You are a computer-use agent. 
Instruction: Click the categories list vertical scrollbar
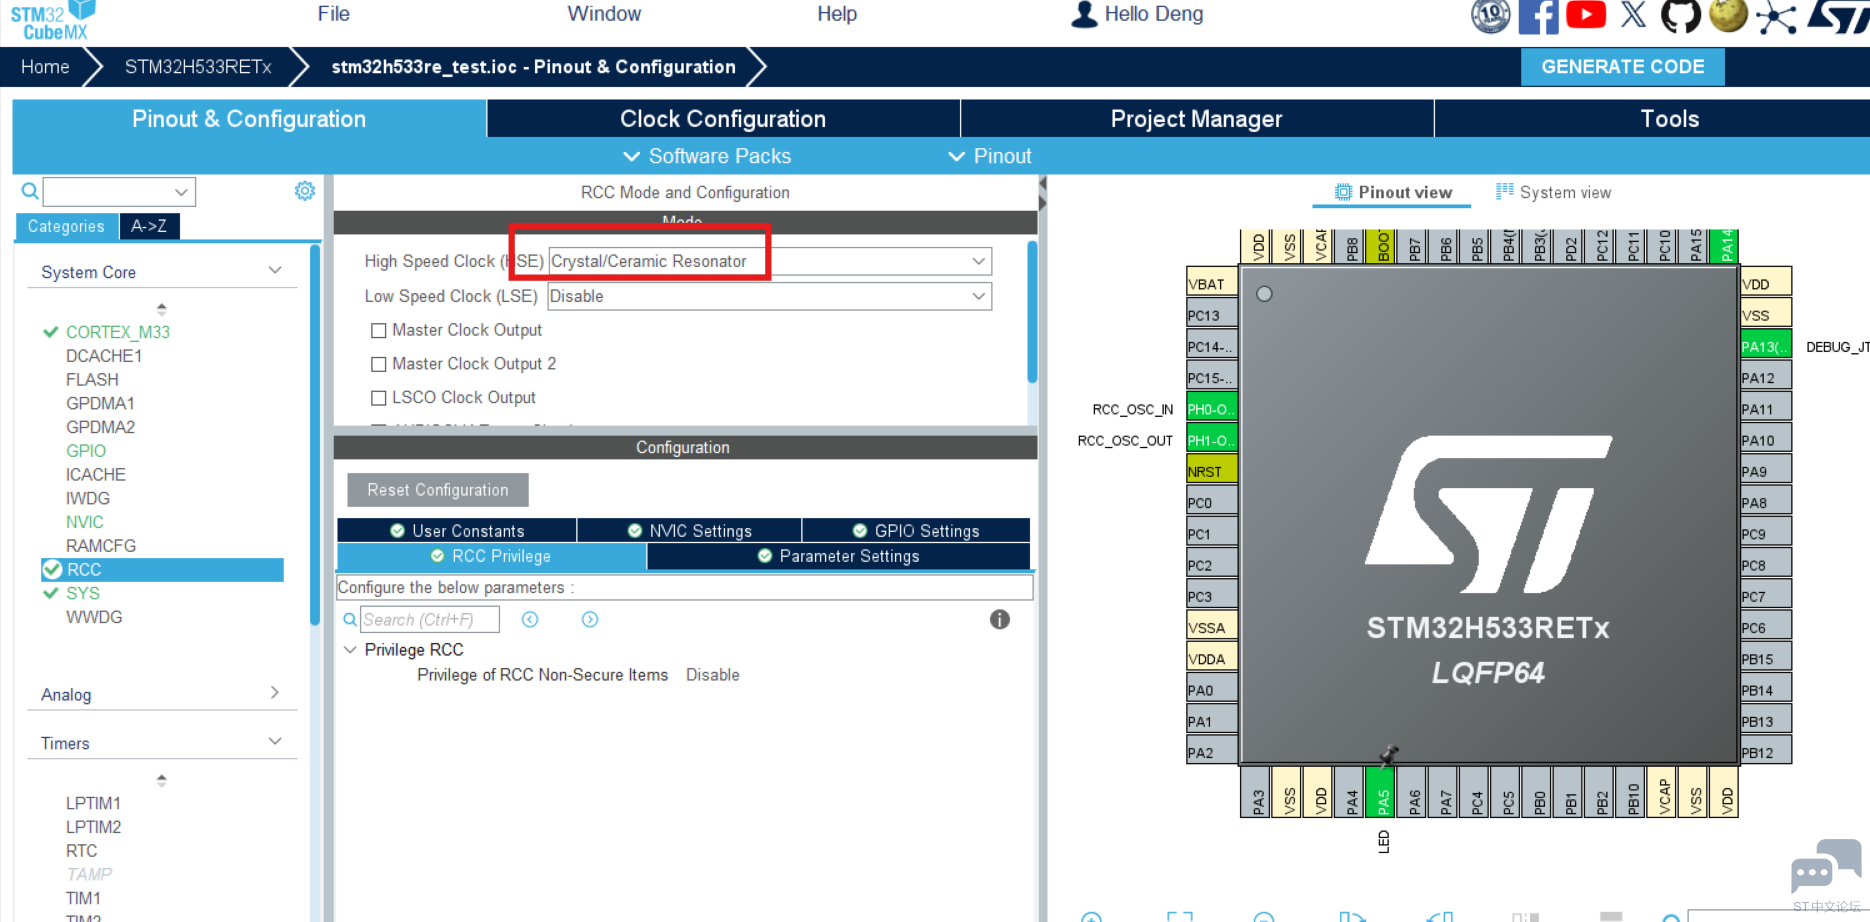click(x=315, y=434)
